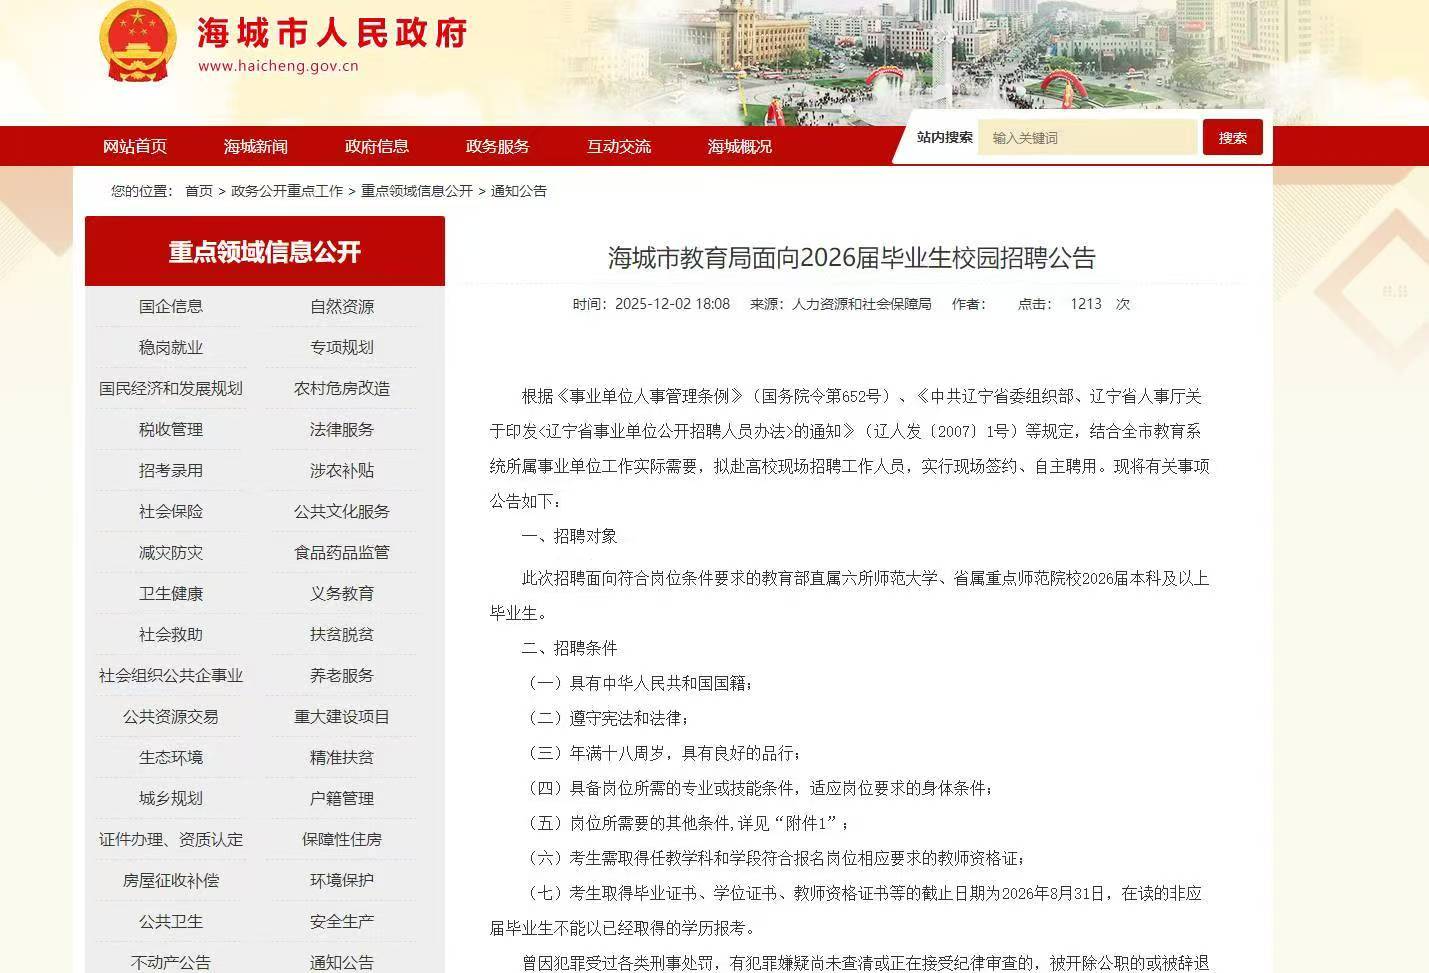Open 招考录用 information page
The height and width of the screenshot is (973, 1429).
coord(172,470)
